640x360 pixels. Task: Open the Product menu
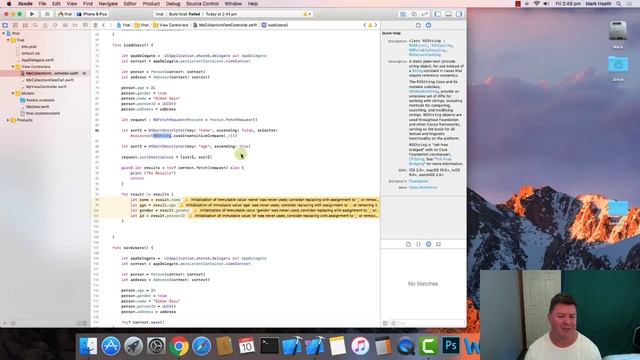pos(151,4)
